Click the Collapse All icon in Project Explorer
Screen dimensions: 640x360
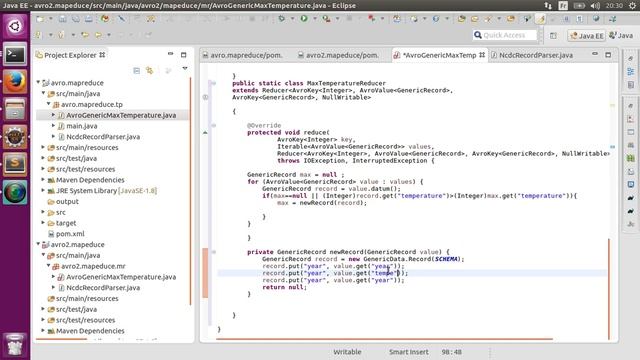pyautogui.click(x=136, y=70)
